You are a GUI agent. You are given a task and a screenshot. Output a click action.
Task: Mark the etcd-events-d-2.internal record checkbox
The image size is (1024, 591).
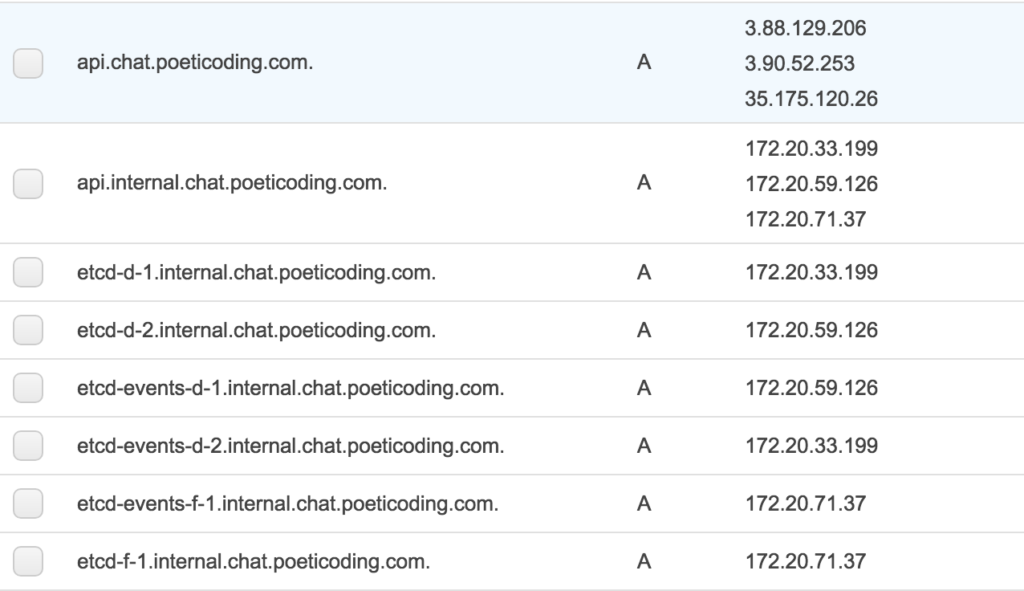point(28,445)
